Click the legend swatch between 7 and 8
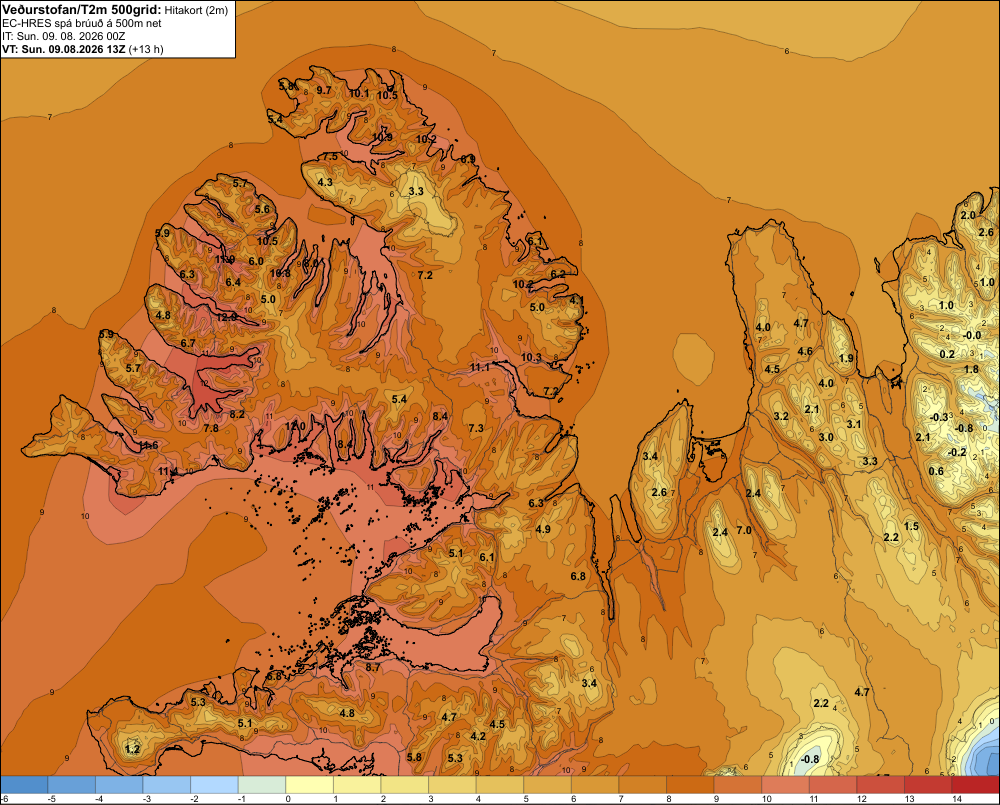The image size is (1000, 805). [642, 785]
